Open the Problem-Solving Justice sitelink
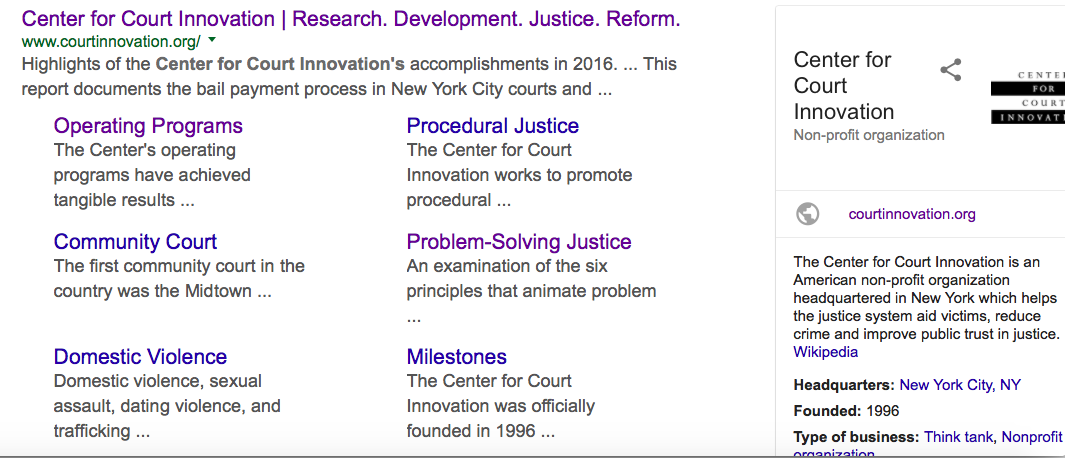The height and width of the screenshot is (458, 1065). 518,242
